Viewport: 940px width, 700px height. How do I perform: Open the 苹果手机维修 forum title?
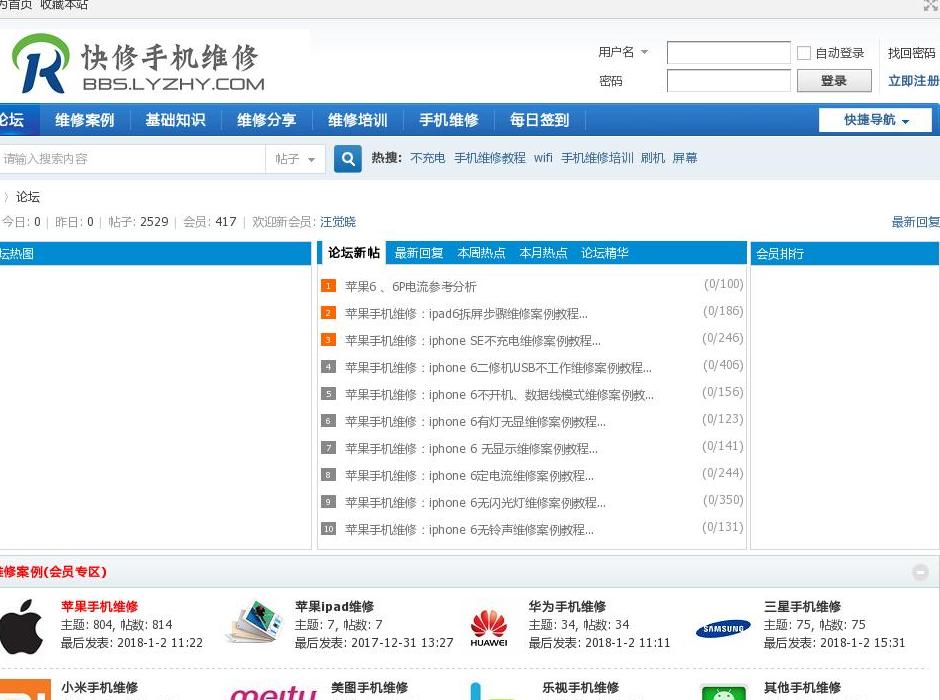tap(100, 607)
